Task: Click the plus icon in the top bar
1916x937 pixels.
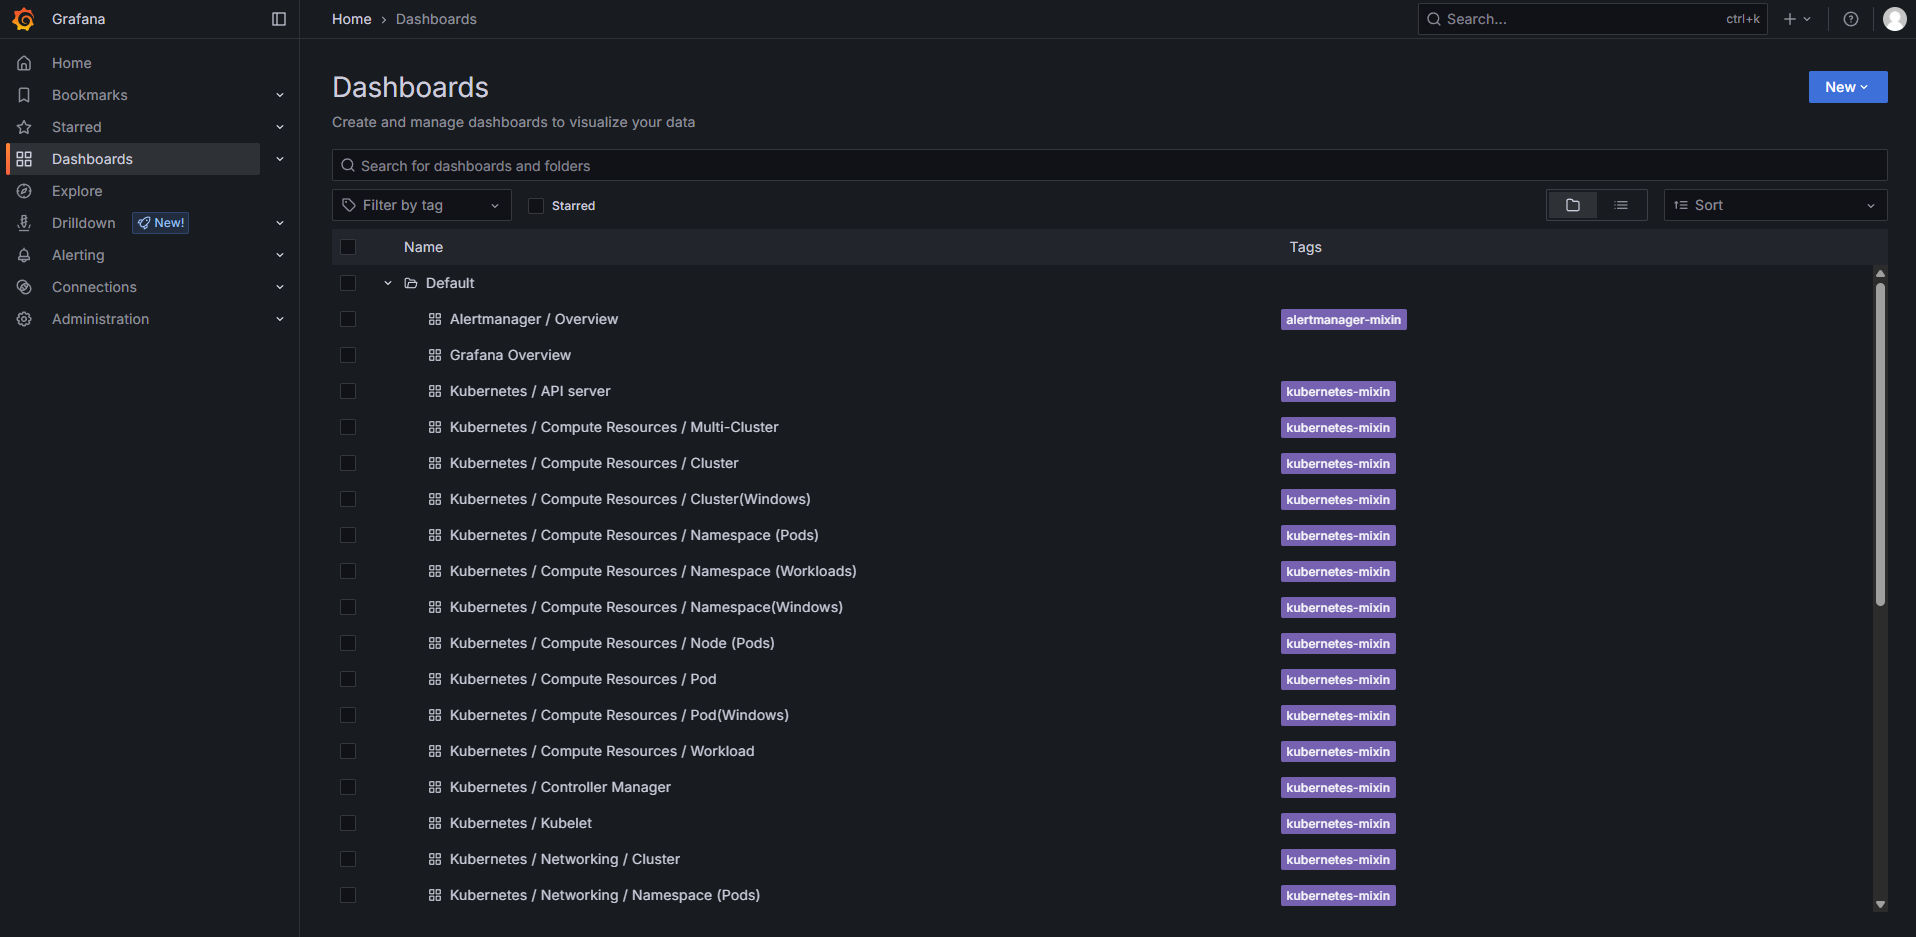Action: [1790, 19]
